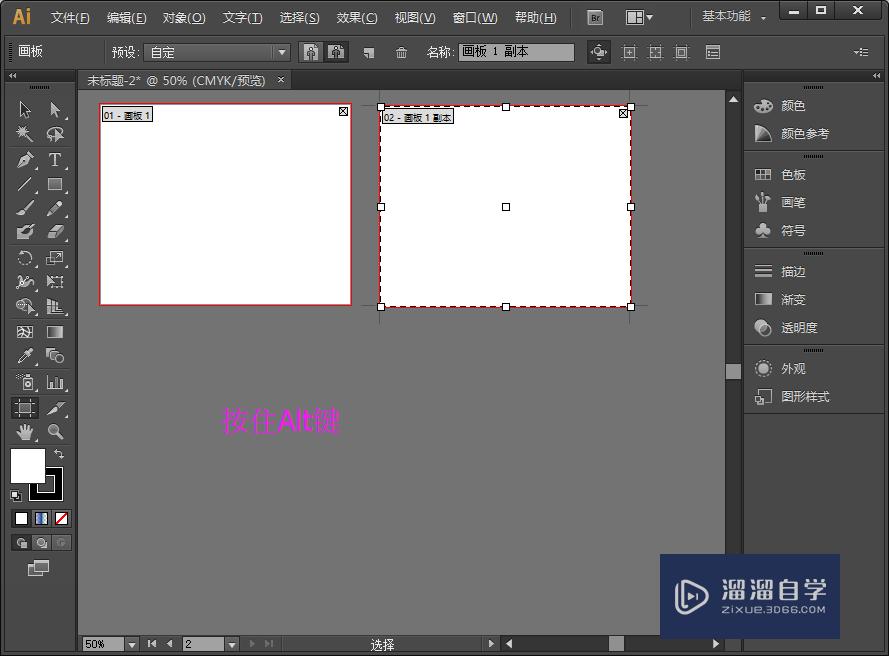Image resolution: width=889 pixels, height=656 pixels.
Task: Select the Artboard tool
Action: tap(24, 408)
